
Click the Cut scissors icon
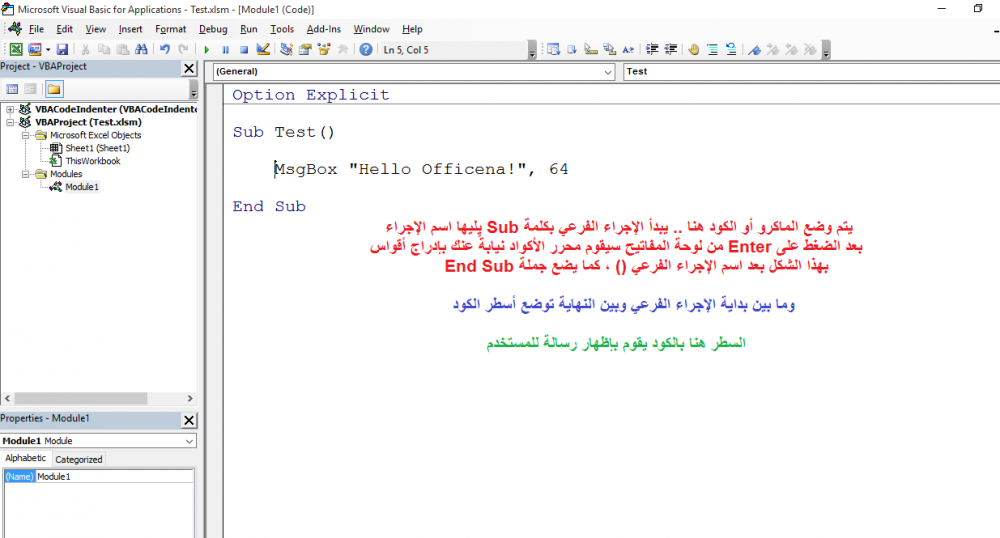point(85,50)
